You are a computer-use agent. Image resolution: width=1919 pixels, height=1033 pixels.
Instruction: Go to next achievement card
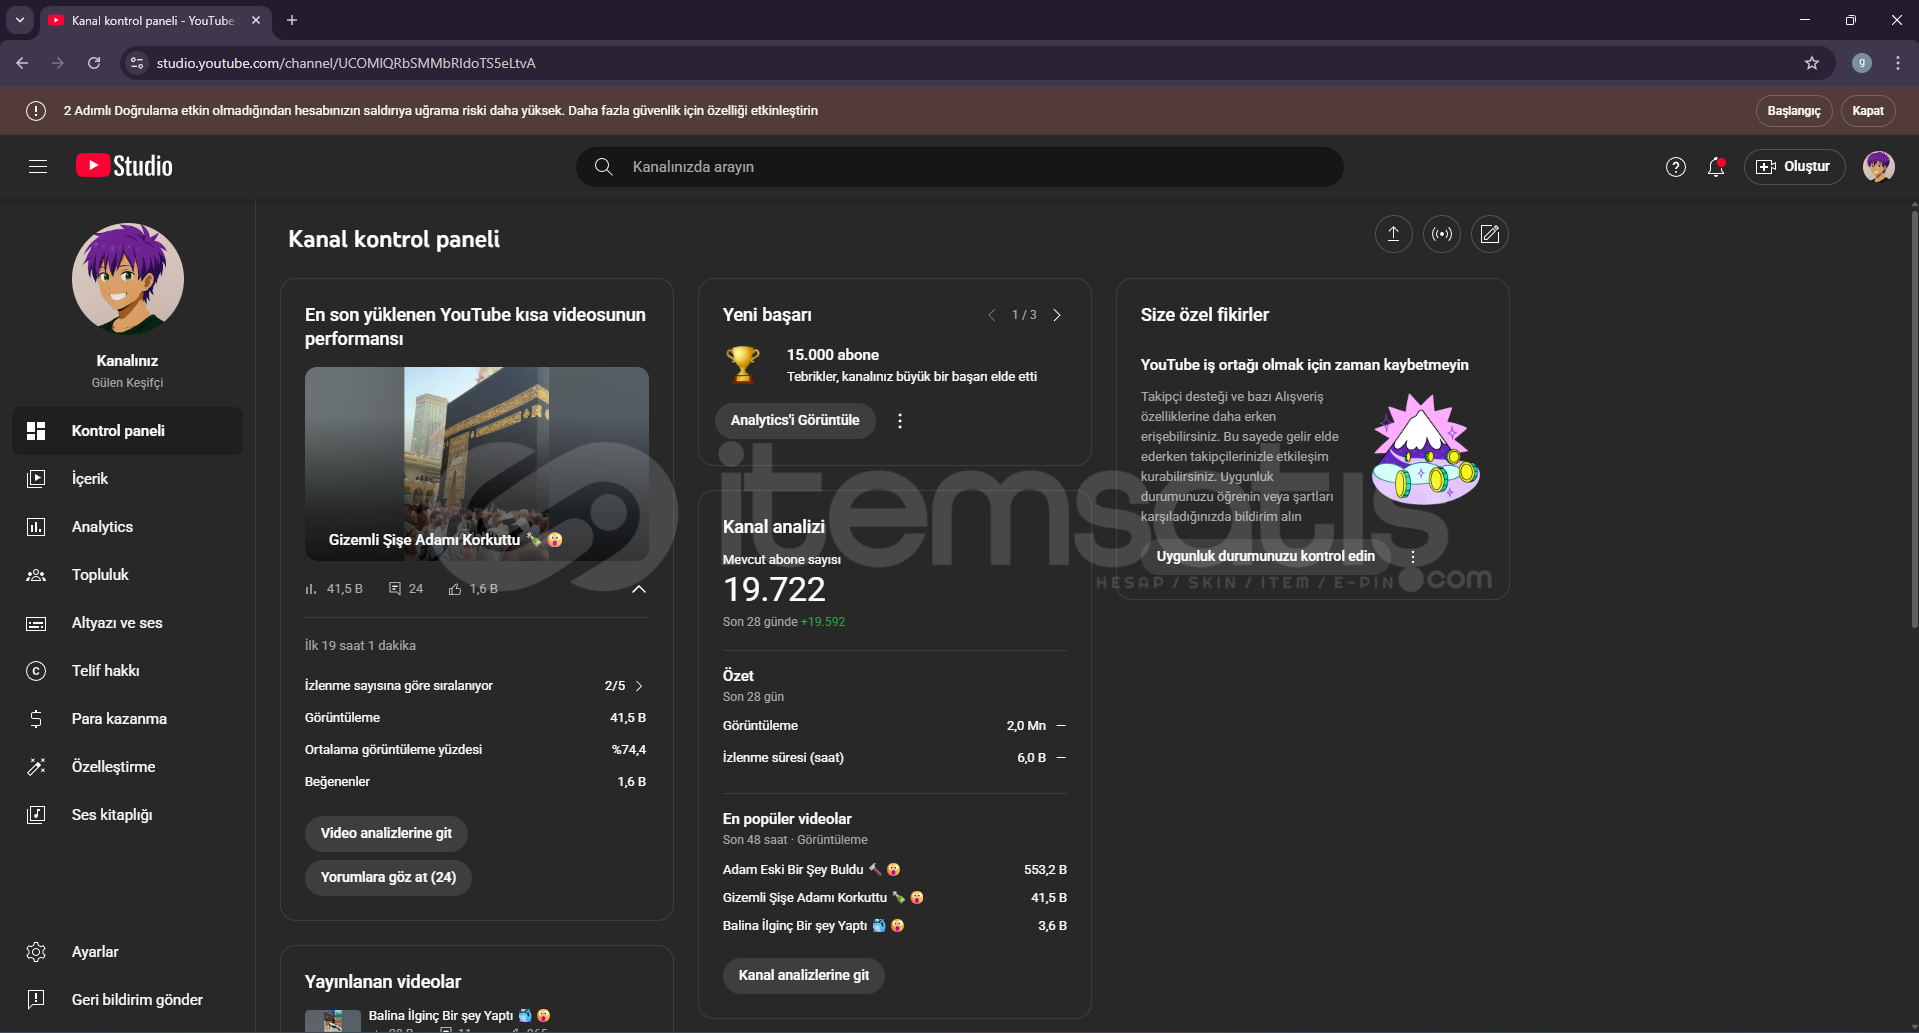click(1057, 315)
